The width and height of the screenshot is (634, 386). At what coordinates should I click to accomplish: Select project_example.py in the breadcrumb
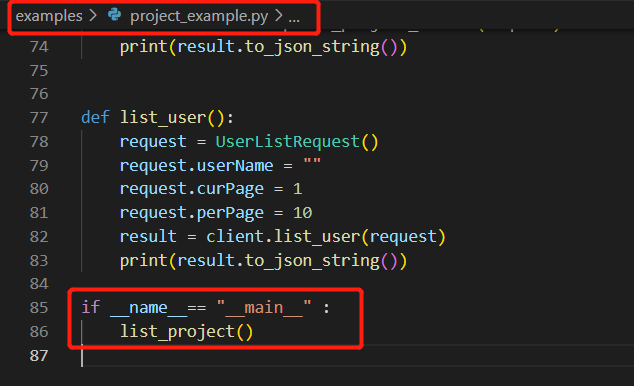click(199, 17)
